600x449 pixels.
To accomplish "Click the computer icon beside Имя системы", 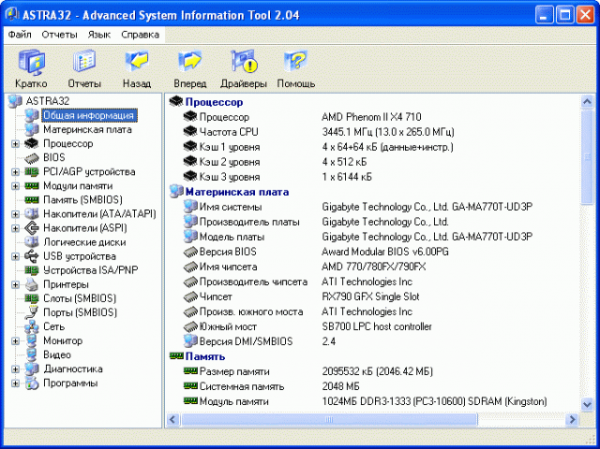I will tap(190, 207).
